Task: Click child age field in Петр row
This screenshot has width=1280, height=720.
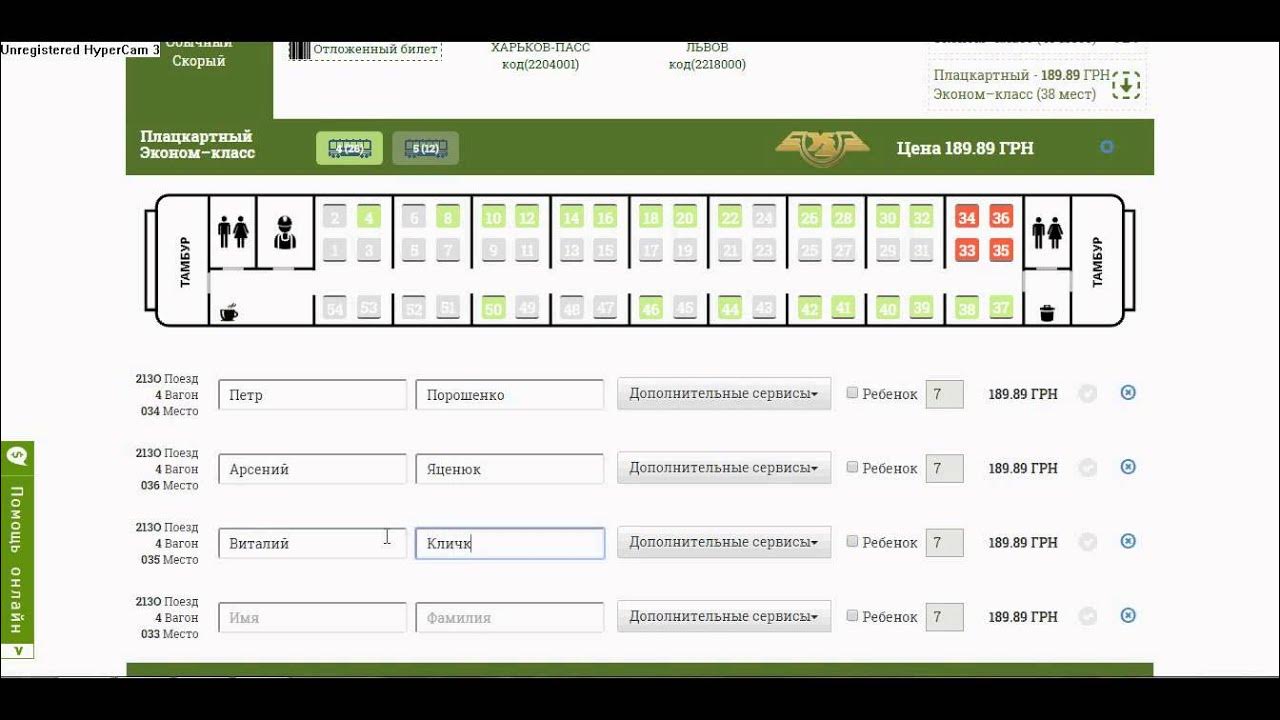Action: click(945, 394)
